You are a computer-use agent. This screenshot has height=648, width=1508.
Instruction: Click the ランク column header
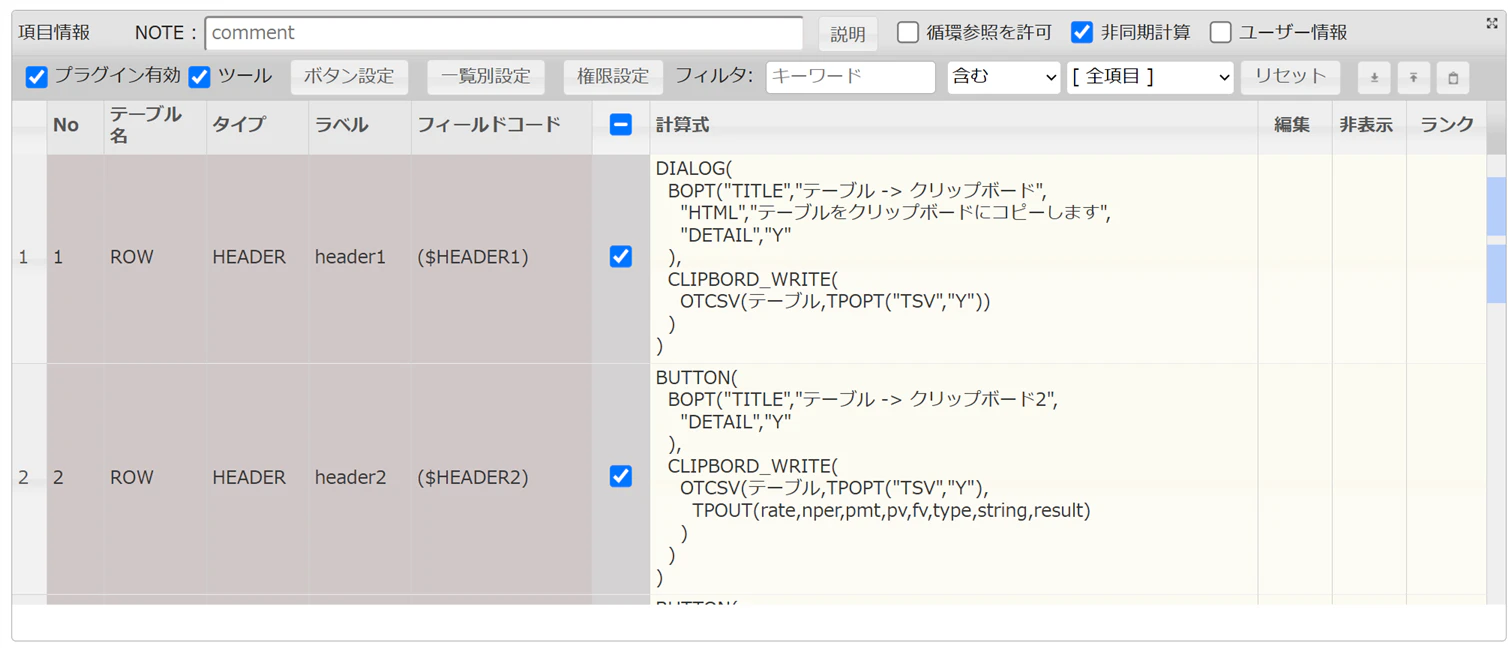click(1446, 125)
